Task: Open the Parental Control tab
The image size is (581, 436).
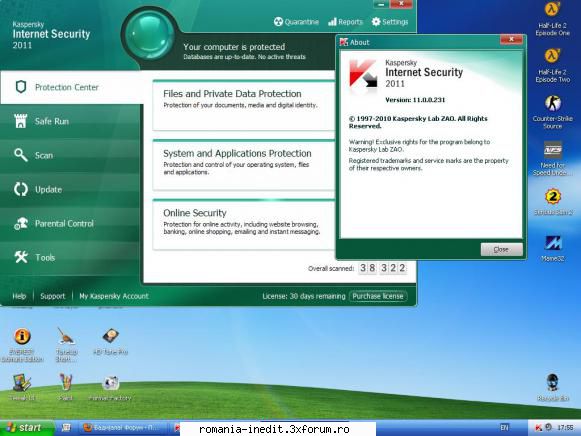Action: [x=70, y=224]
